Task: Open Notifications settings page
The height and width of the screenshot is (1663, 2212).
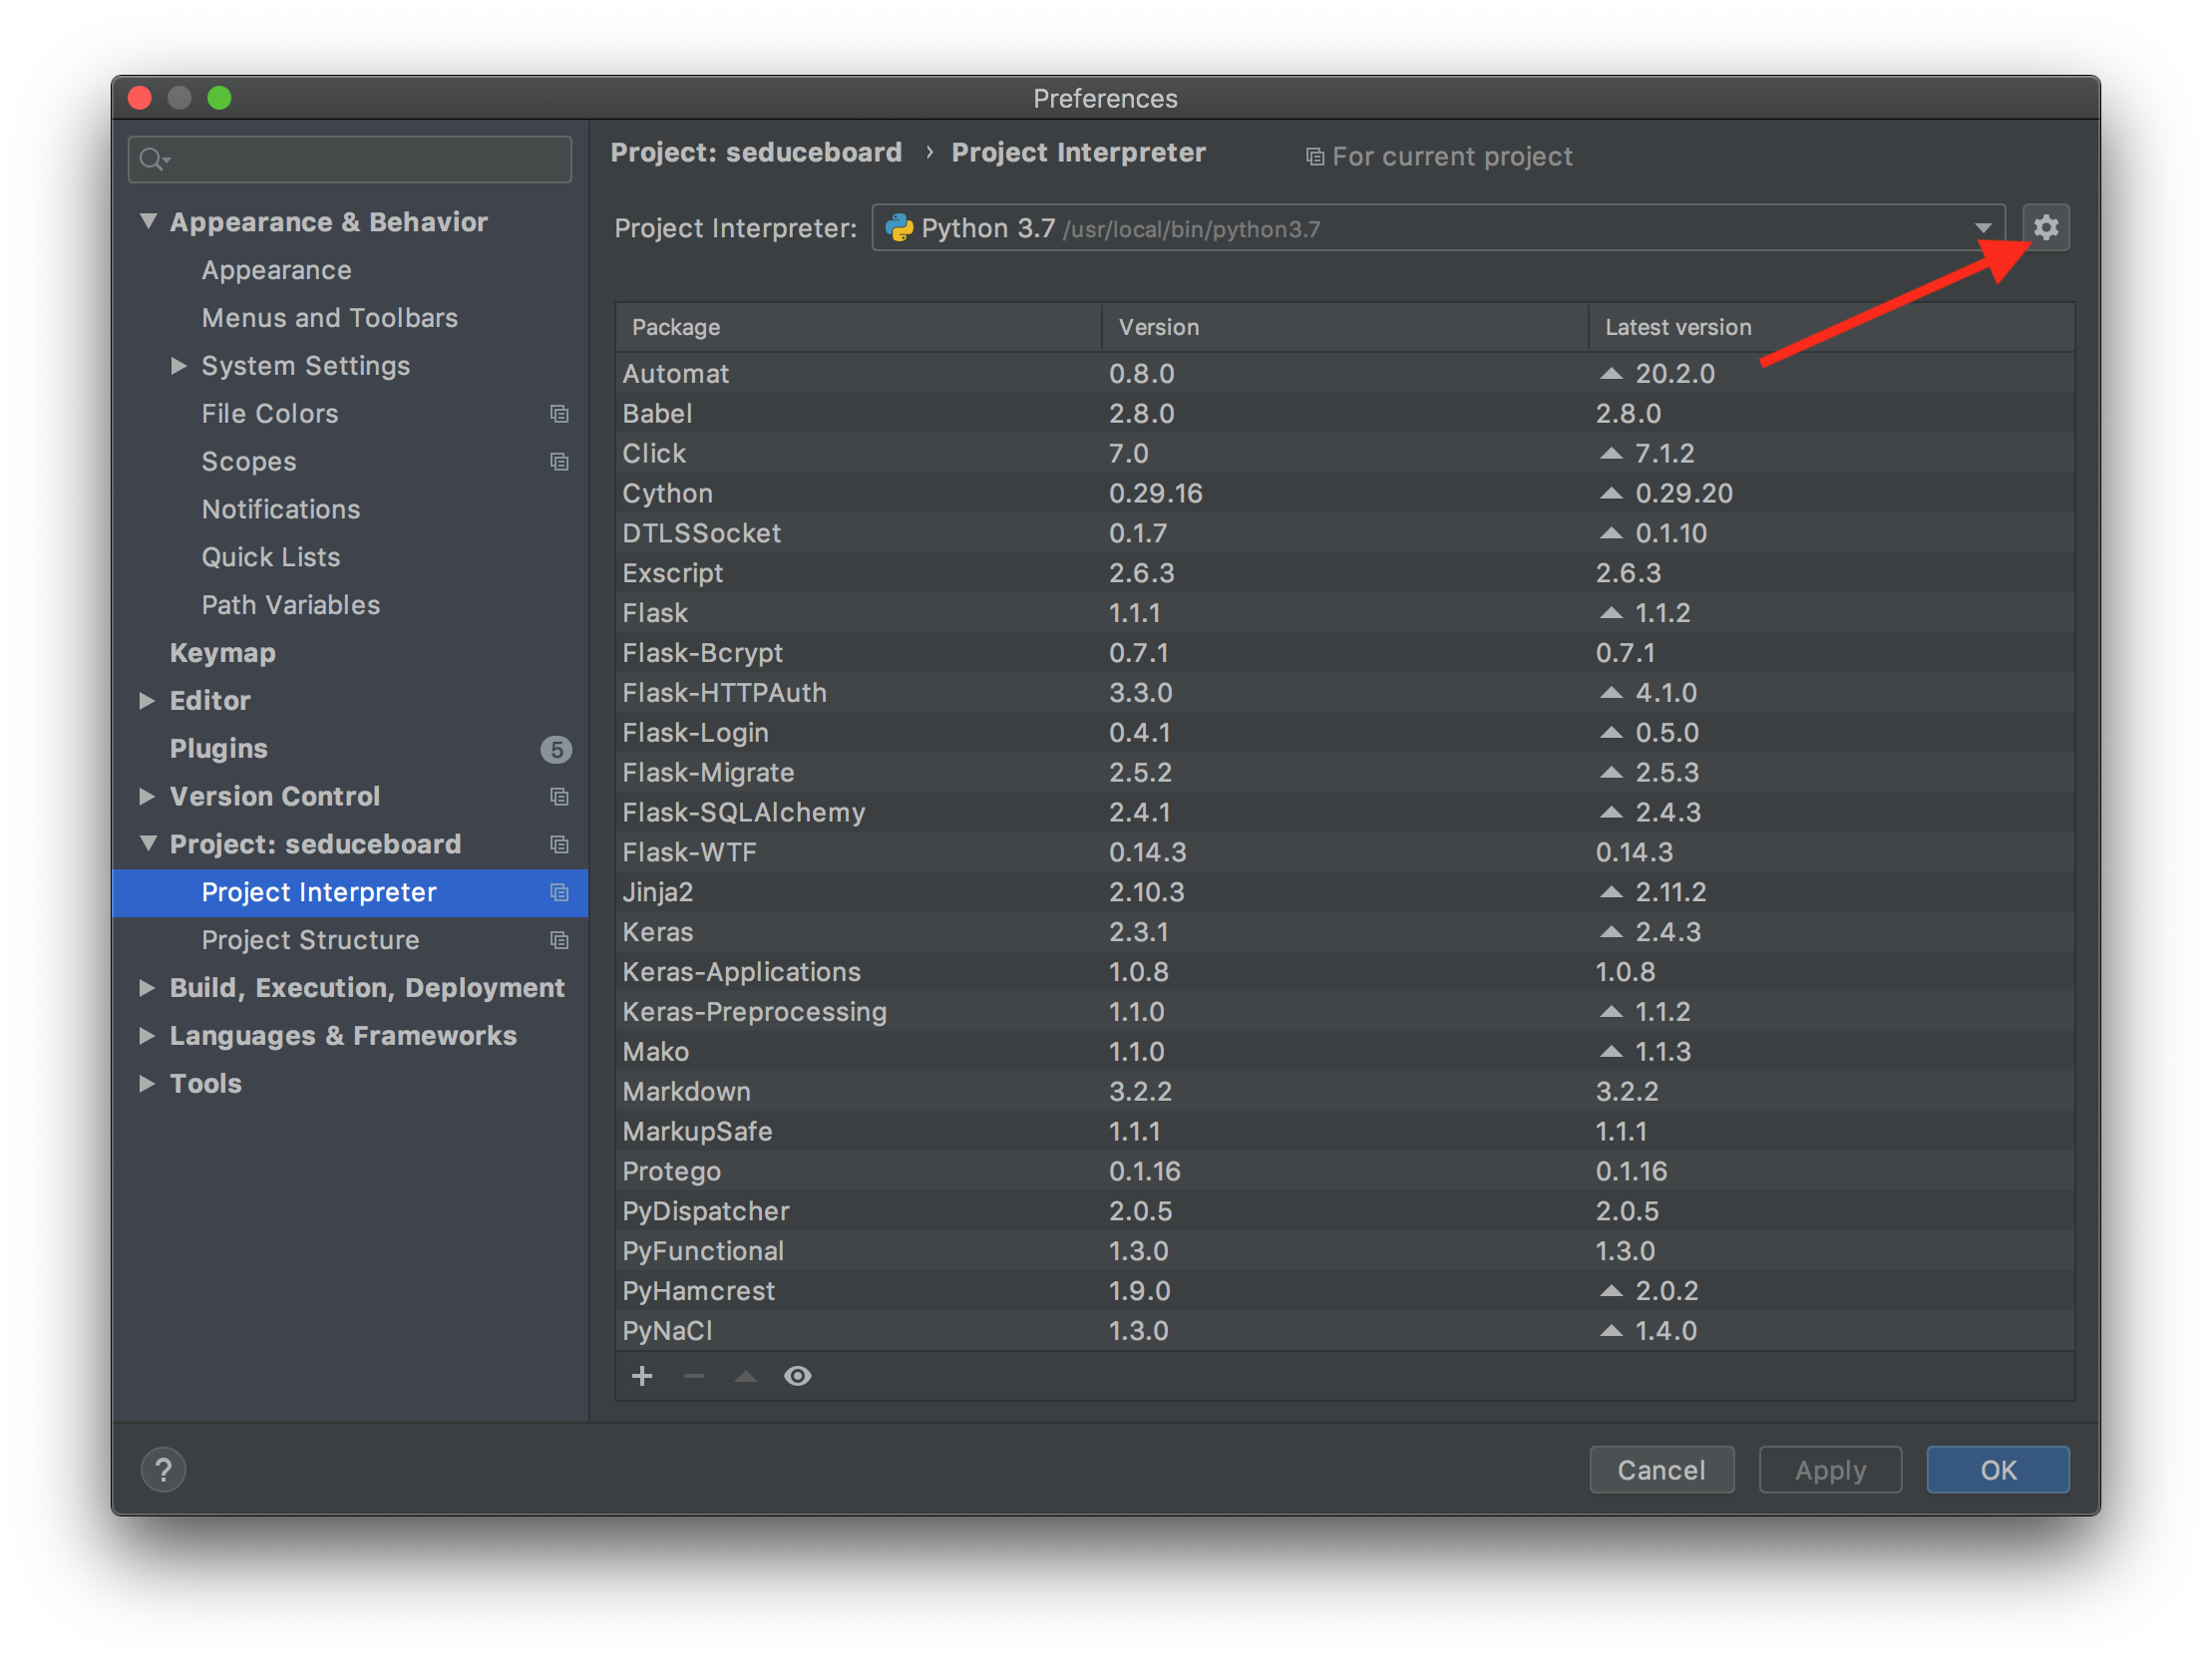Action: point(280,509)
